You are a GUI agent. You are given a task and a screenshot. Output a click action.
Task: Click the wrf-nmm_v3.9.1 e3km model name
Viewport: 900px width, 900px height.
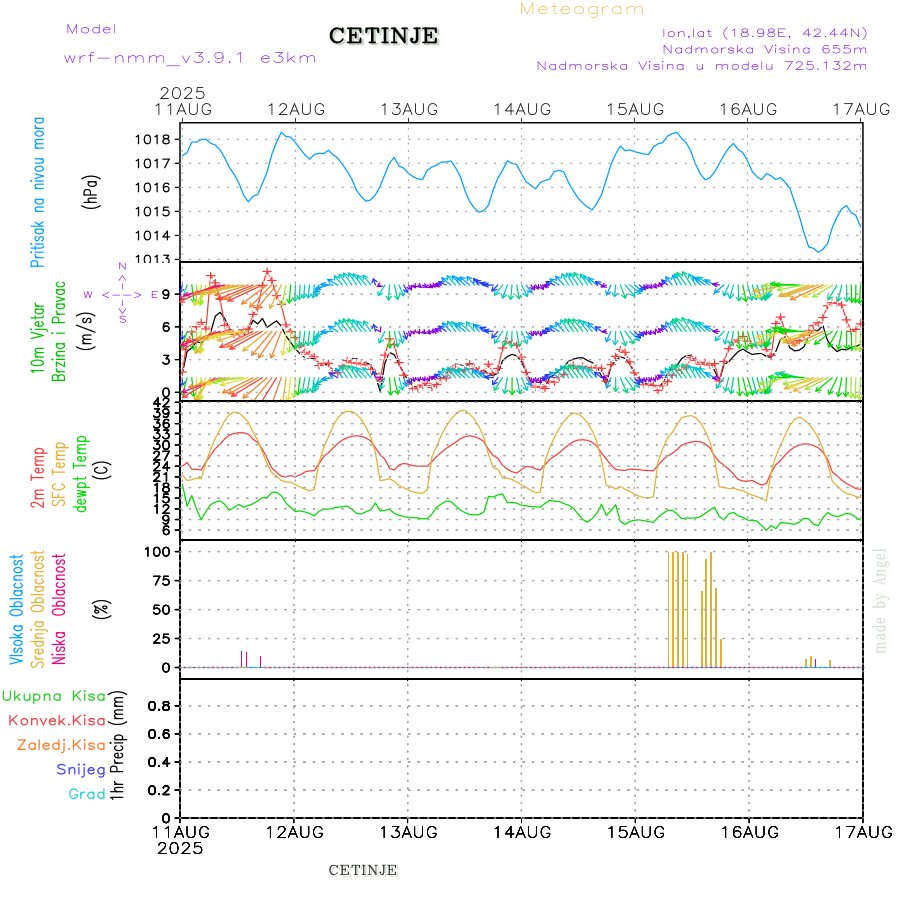[x=190, y=58]
